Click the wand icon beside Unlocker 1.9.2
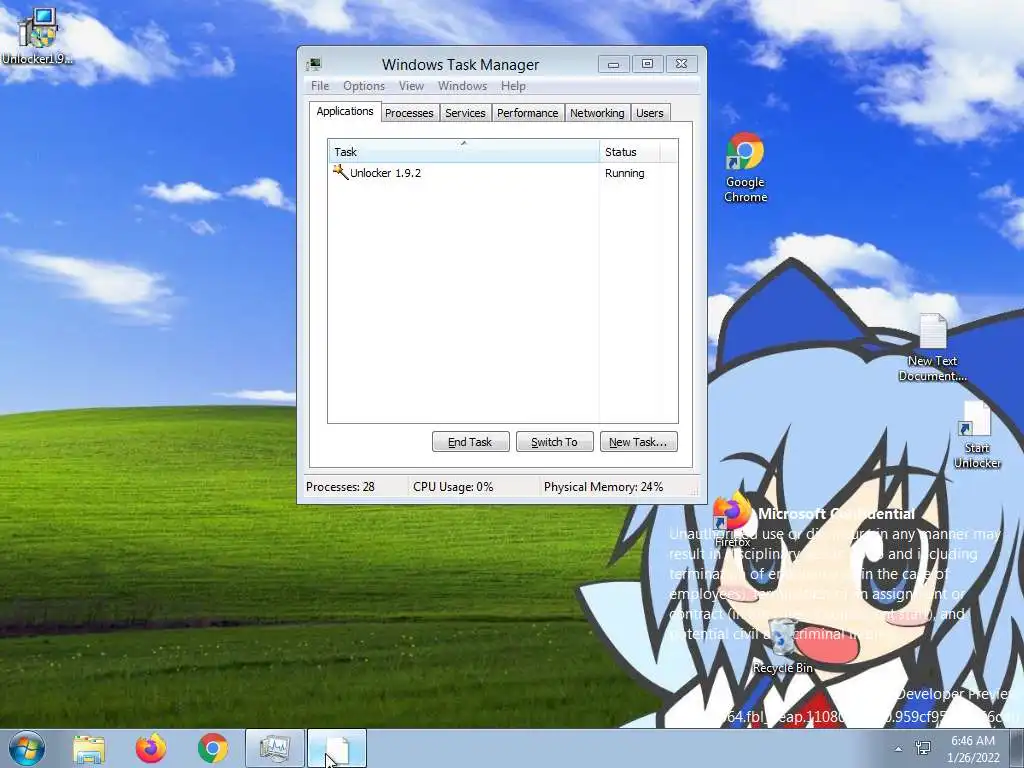The image size is (1024, 768). [340, 172]
